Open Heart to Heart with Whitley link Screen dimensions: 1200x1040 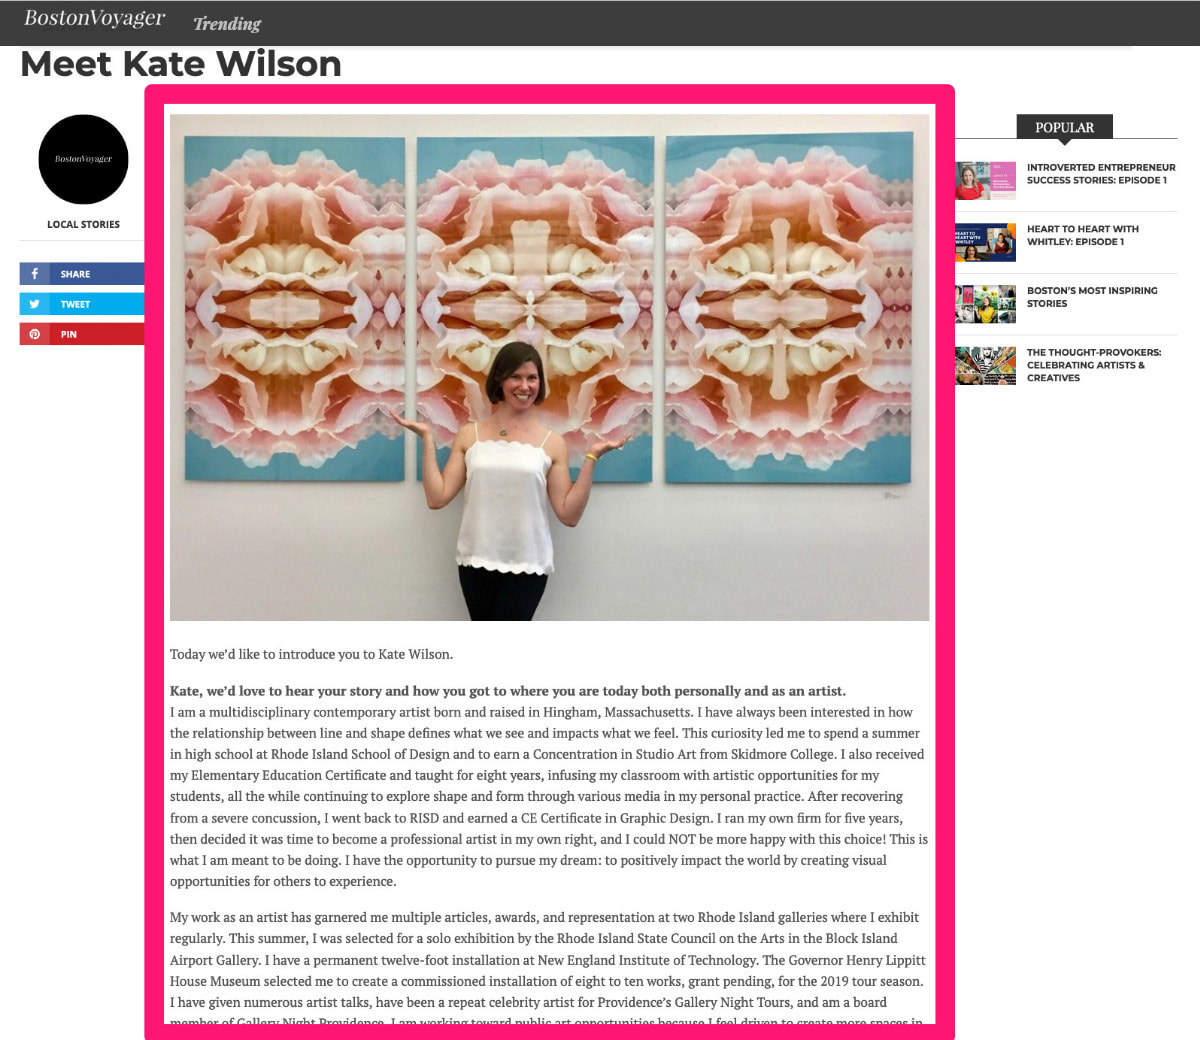(1083, 235)
